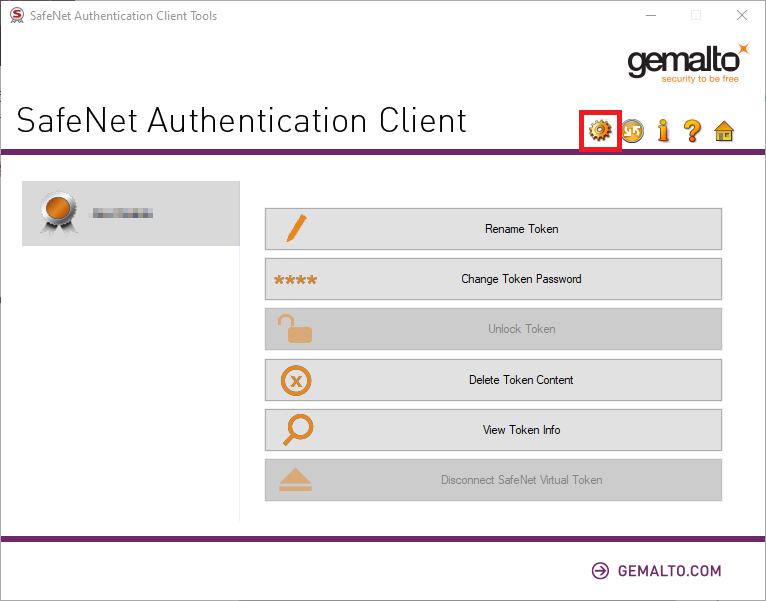
Task: Open View Token Info
Action: [493, 430]
